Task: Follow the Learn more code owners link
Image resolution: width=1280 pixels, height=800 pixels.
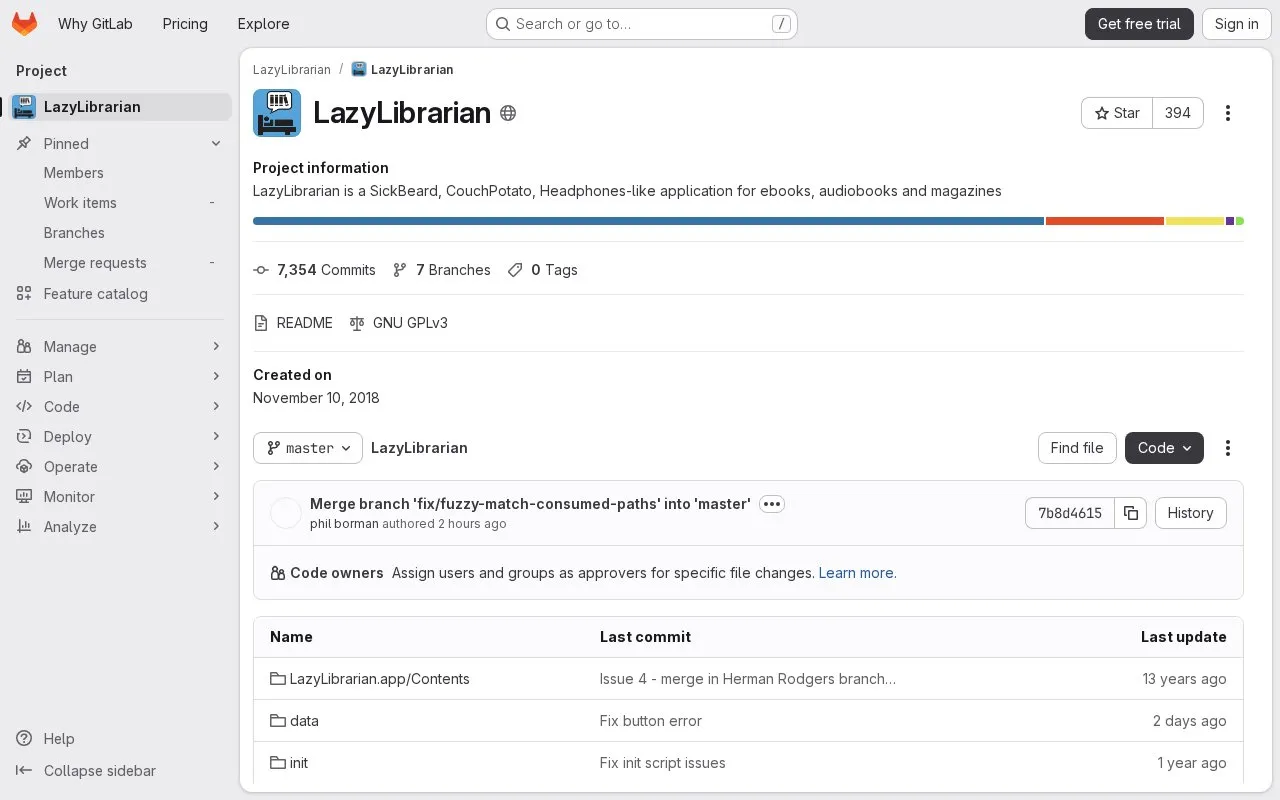Action: point(857,573)
